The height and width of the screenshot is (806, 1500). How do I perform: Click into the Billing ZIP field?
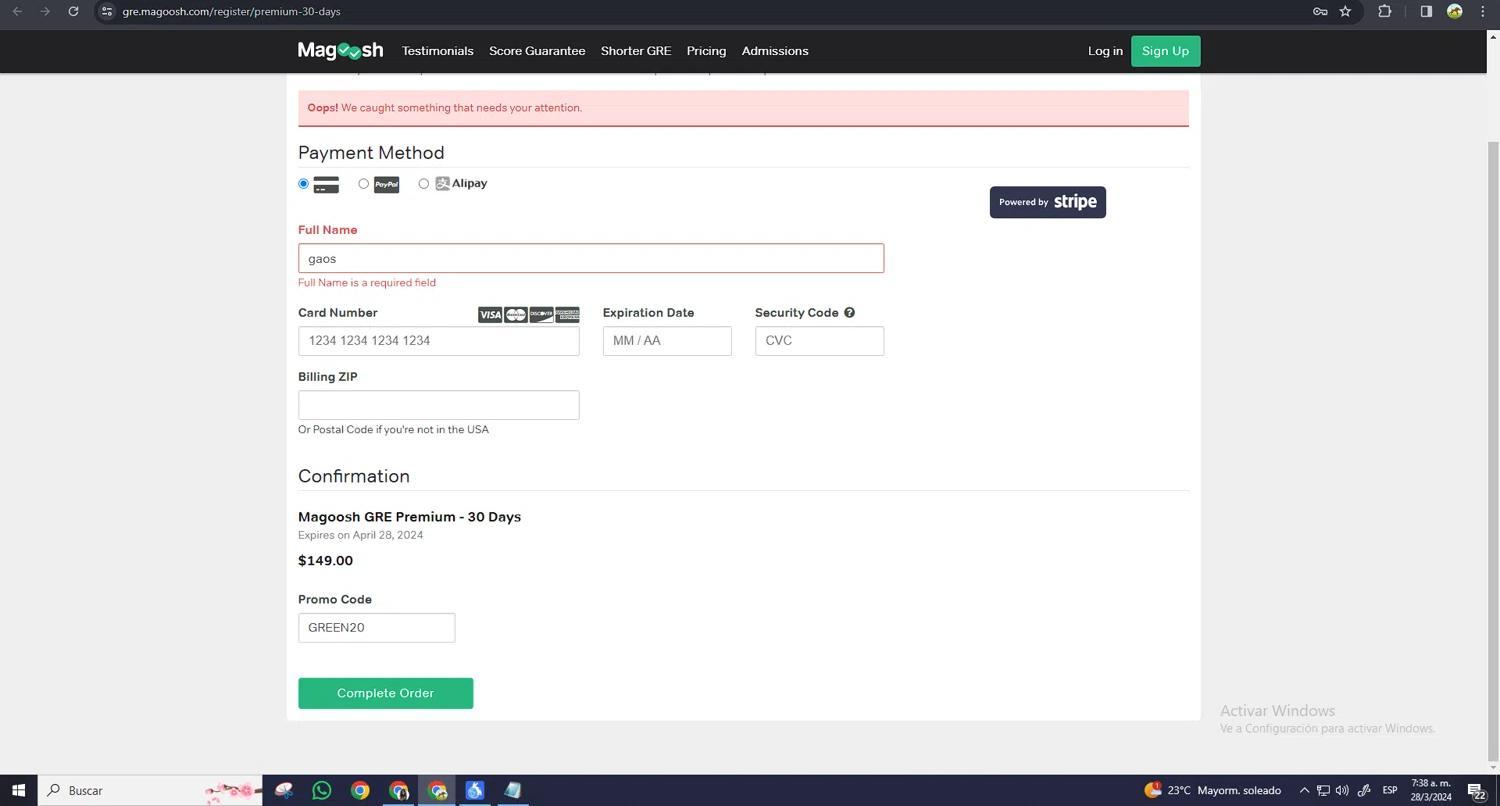pos(438,405)
